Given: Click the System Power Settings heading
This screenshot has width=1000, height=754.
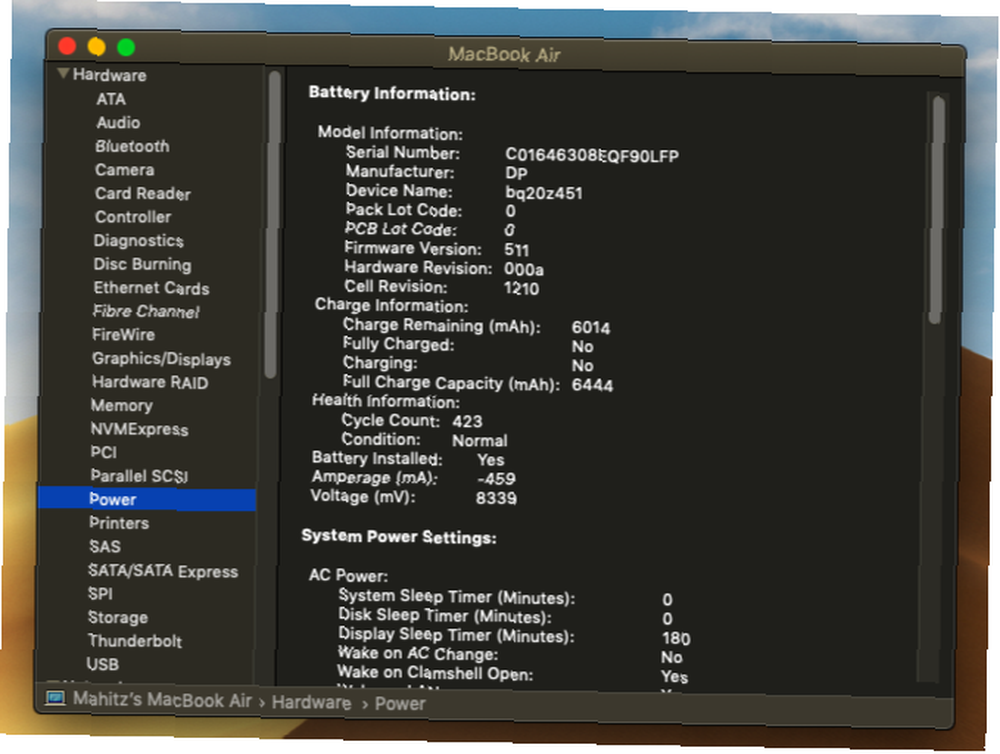Looking at the screenshot, I should (x=399, y=536).
